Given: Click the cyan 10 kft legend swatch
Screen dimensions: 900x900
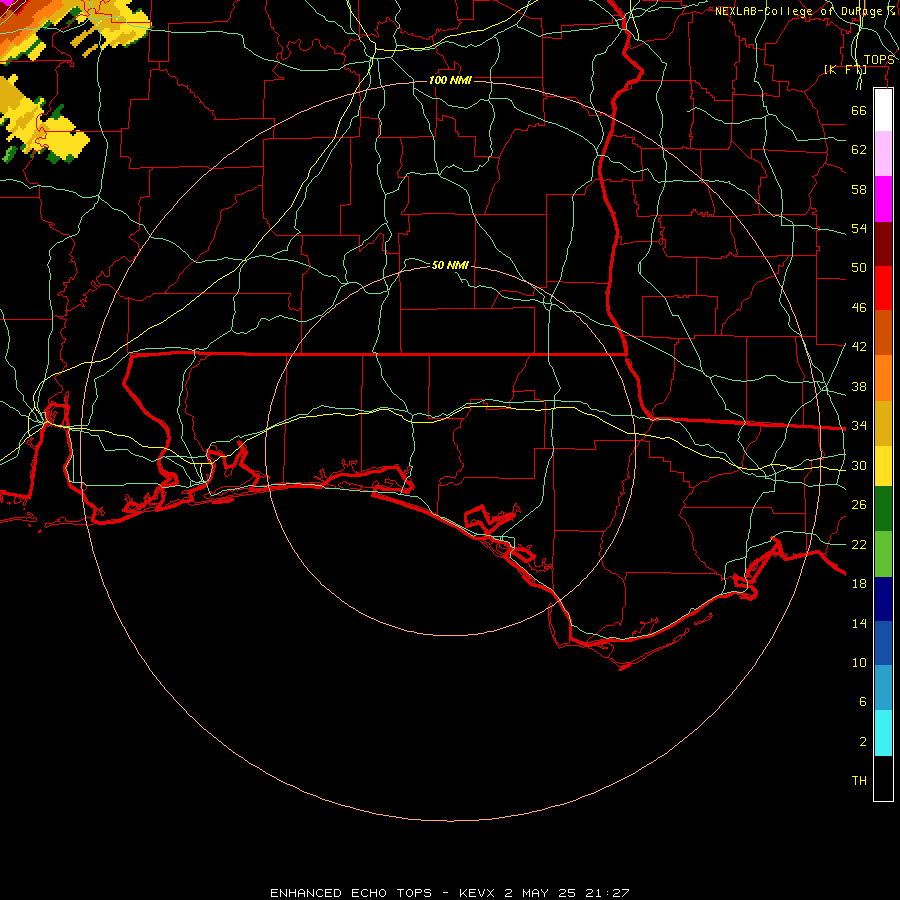Looking at the screenshot, I should coord(883,733).
